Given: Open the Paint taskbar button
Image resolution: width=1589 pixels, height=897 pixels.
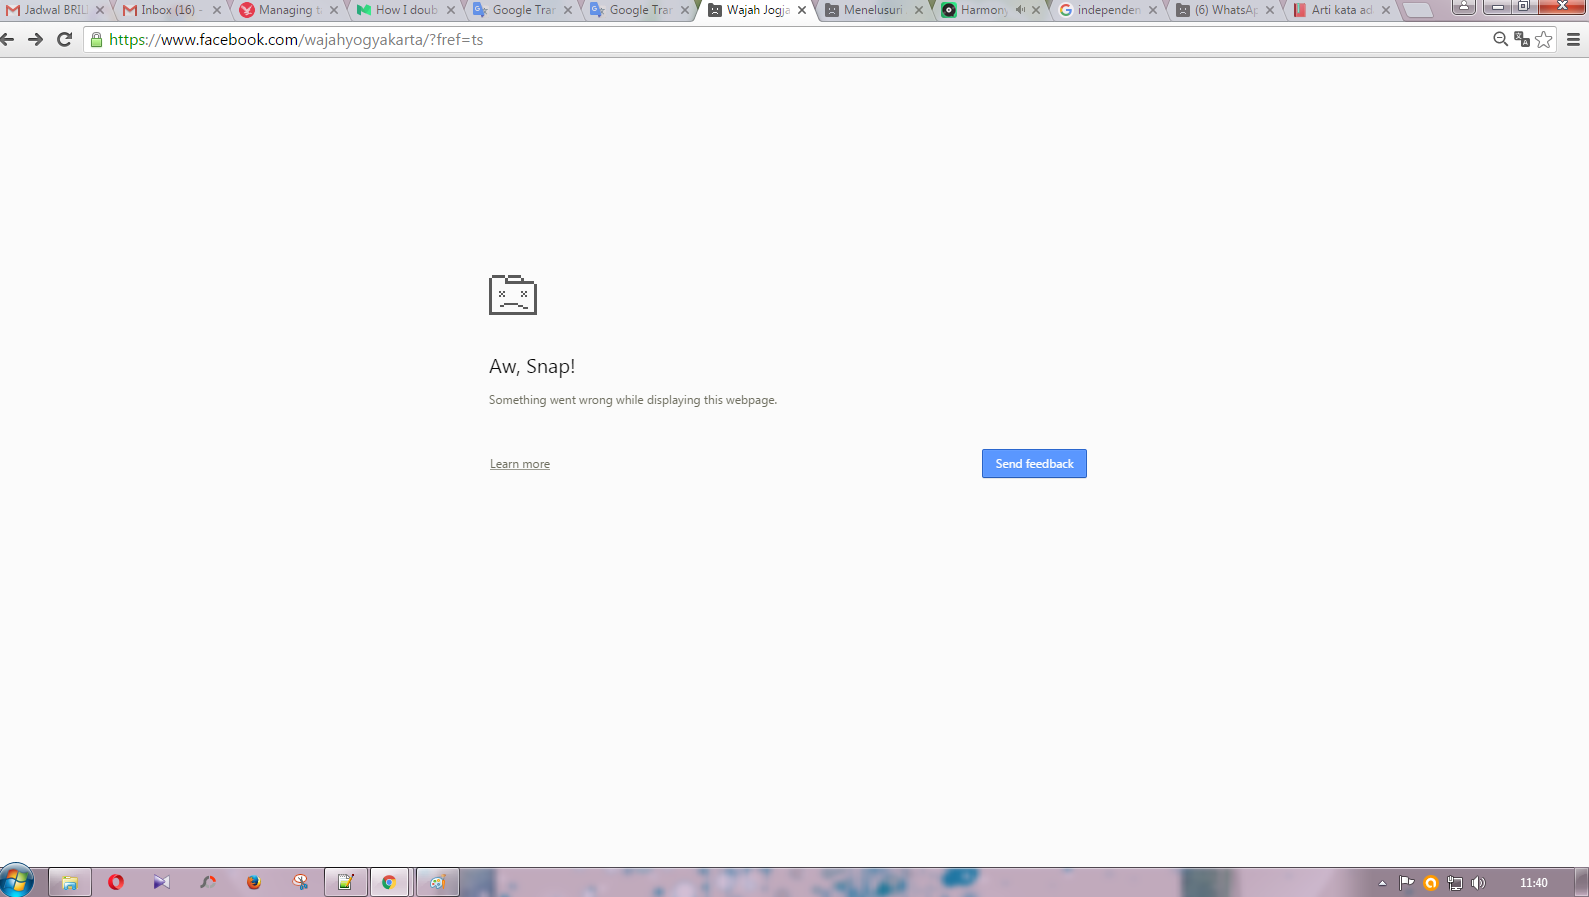Looking at the screenshot, I should 437,882.
